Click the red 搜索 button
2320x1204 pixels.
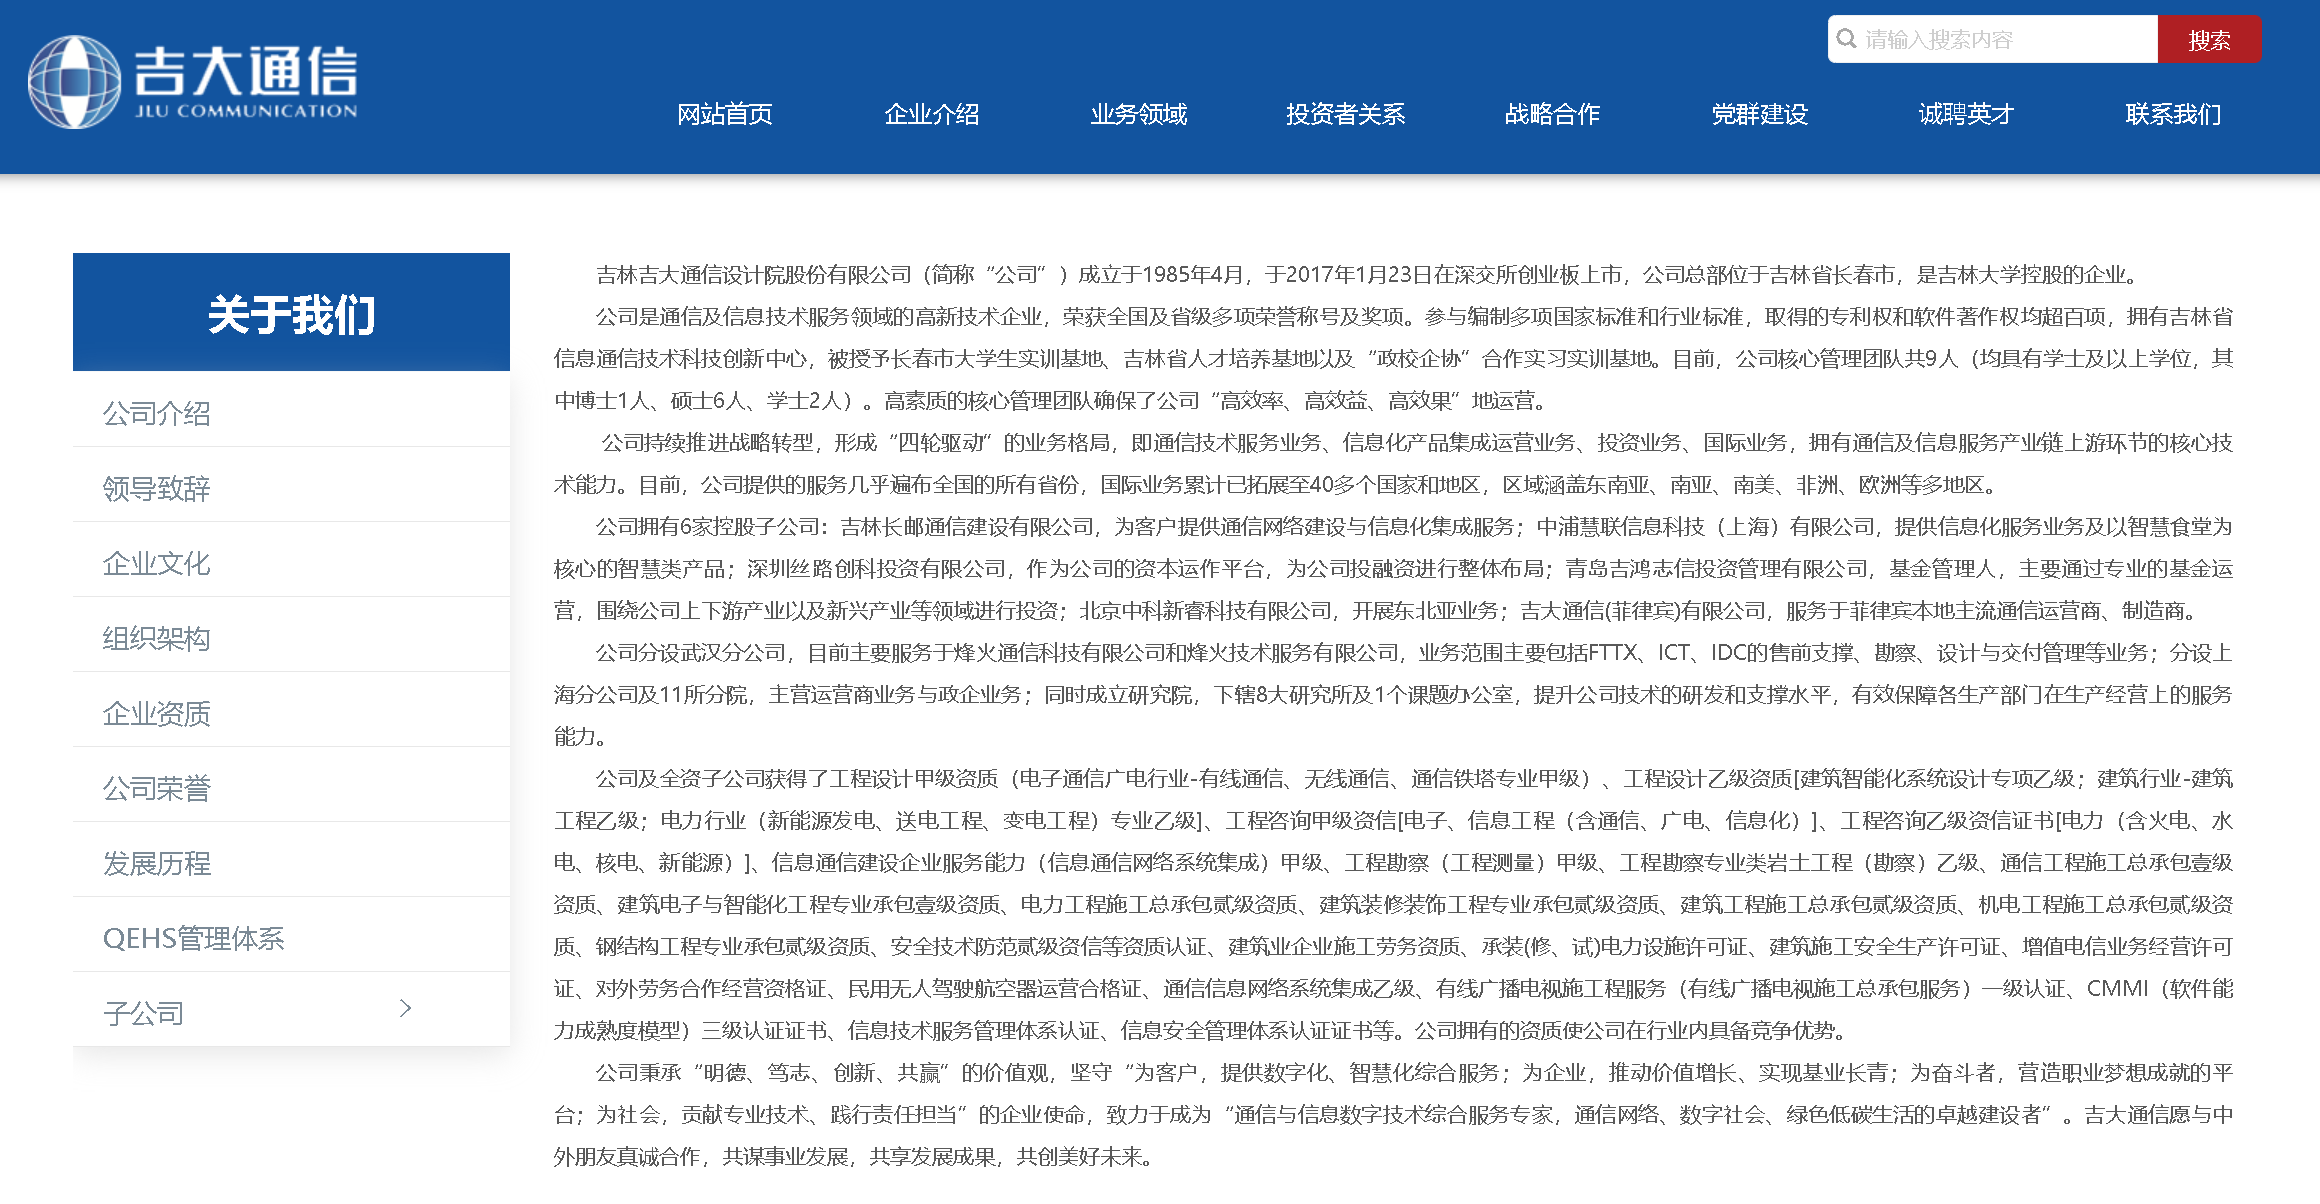(x=2209, y=39)
